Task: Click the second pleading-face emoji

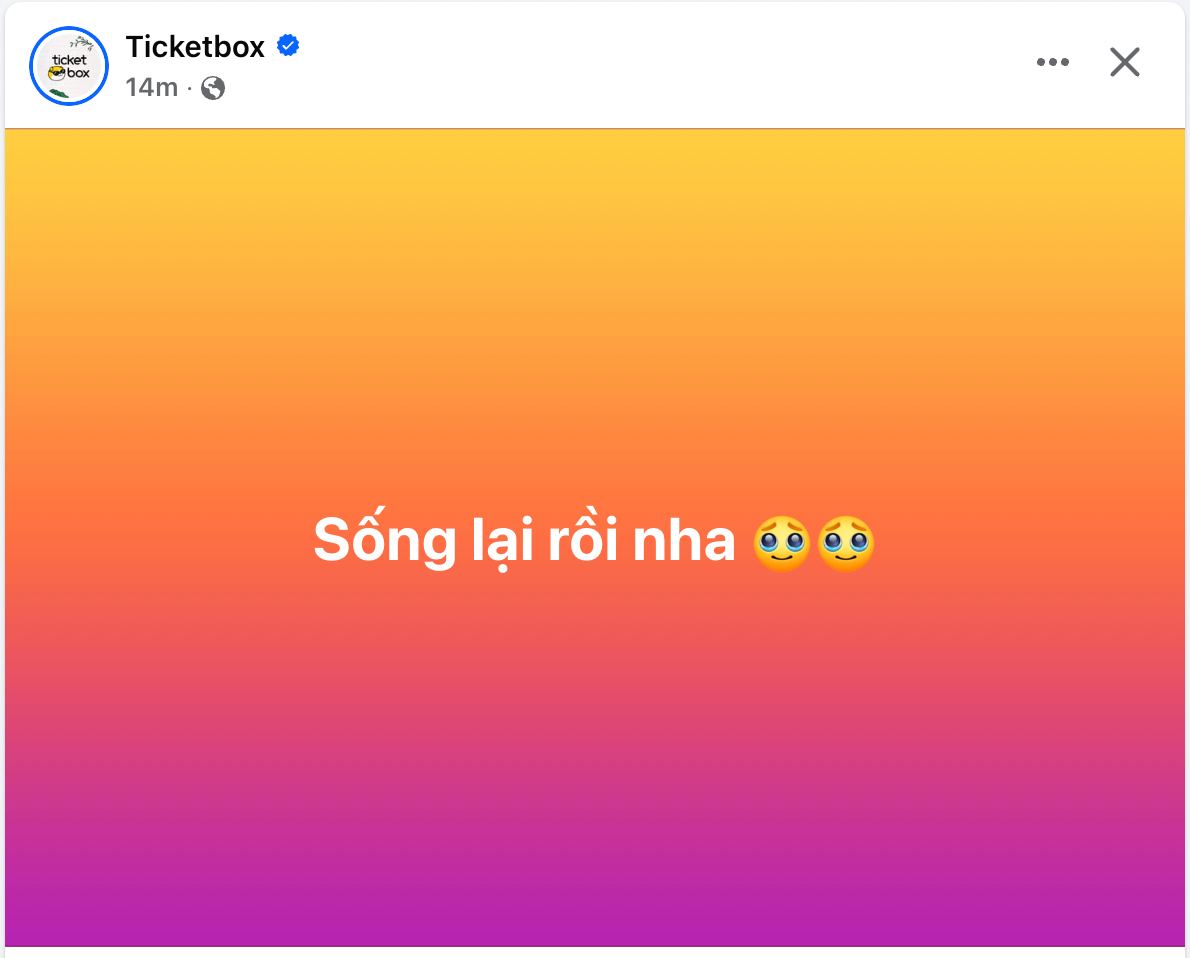Action: (846, 543)
